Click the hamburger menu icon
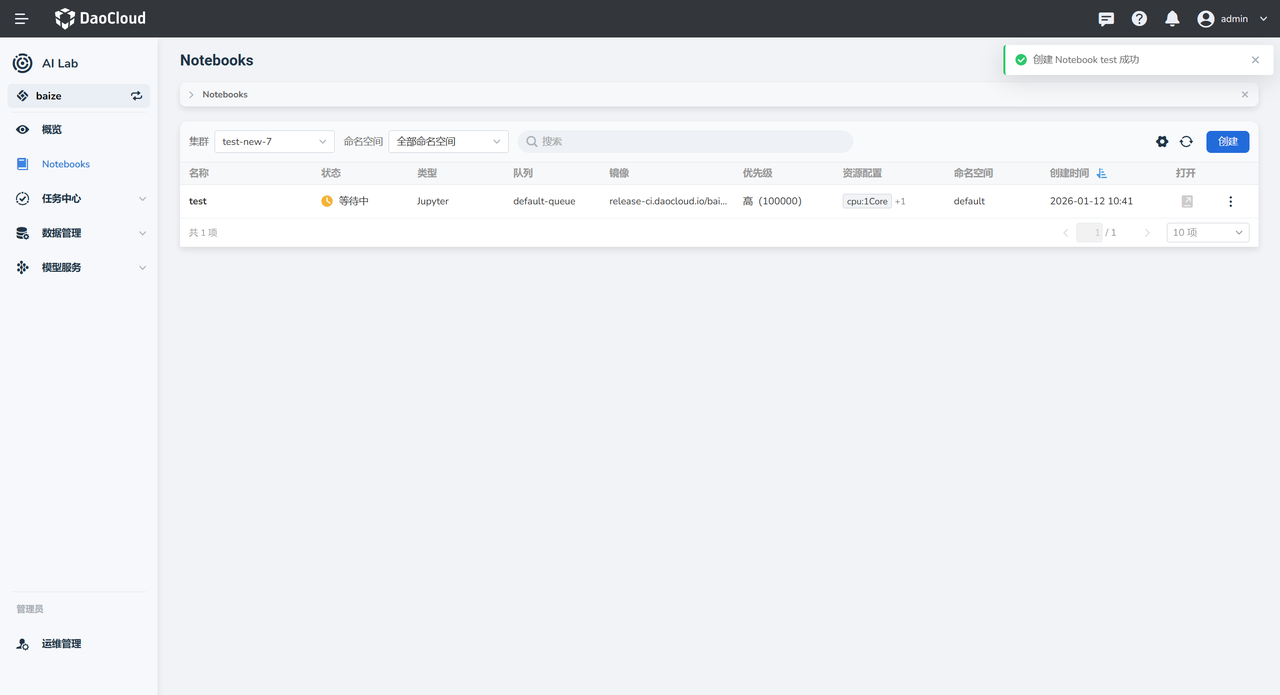 [x=21, y=19]
